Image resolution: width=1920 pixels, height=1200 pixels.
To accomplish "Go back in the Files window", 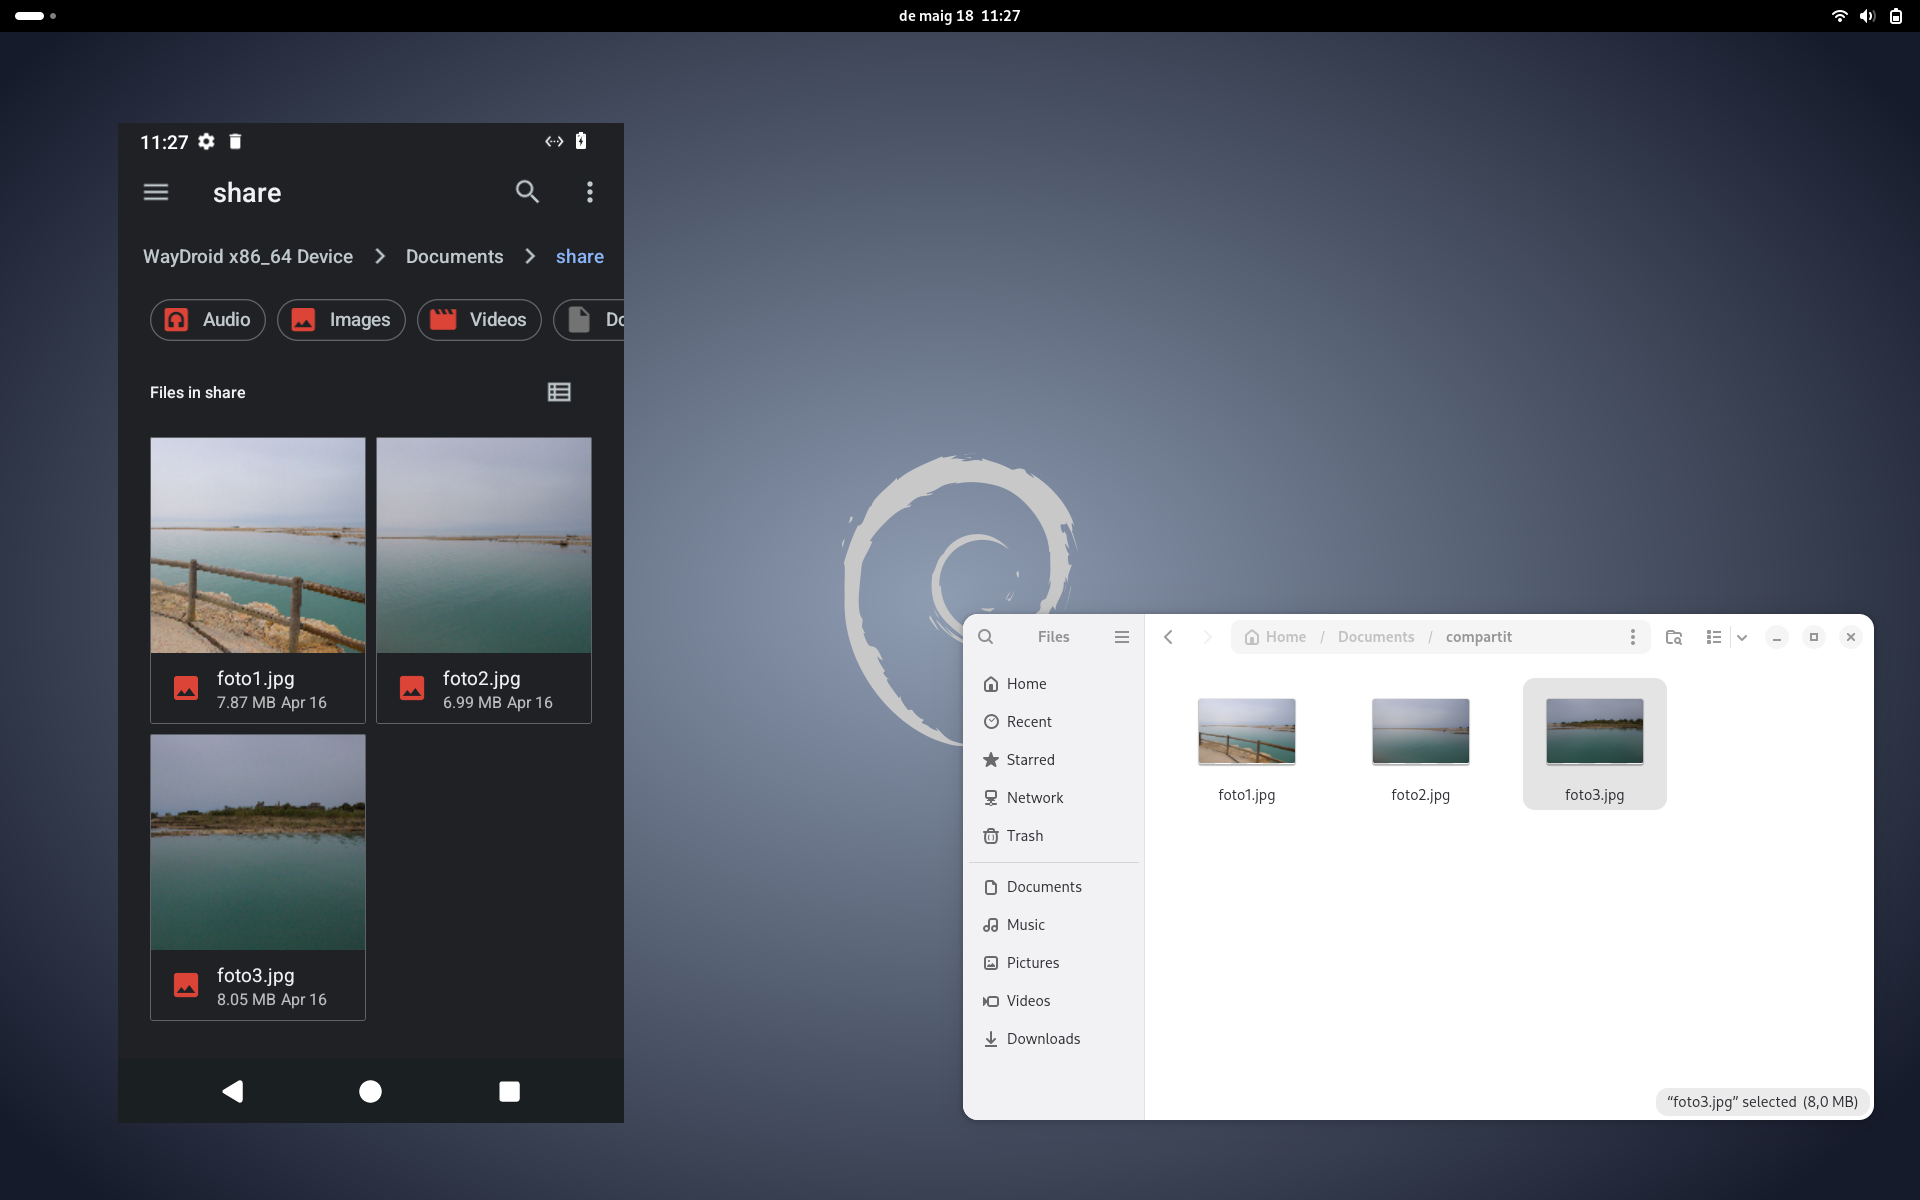I will coord(1168,637).
